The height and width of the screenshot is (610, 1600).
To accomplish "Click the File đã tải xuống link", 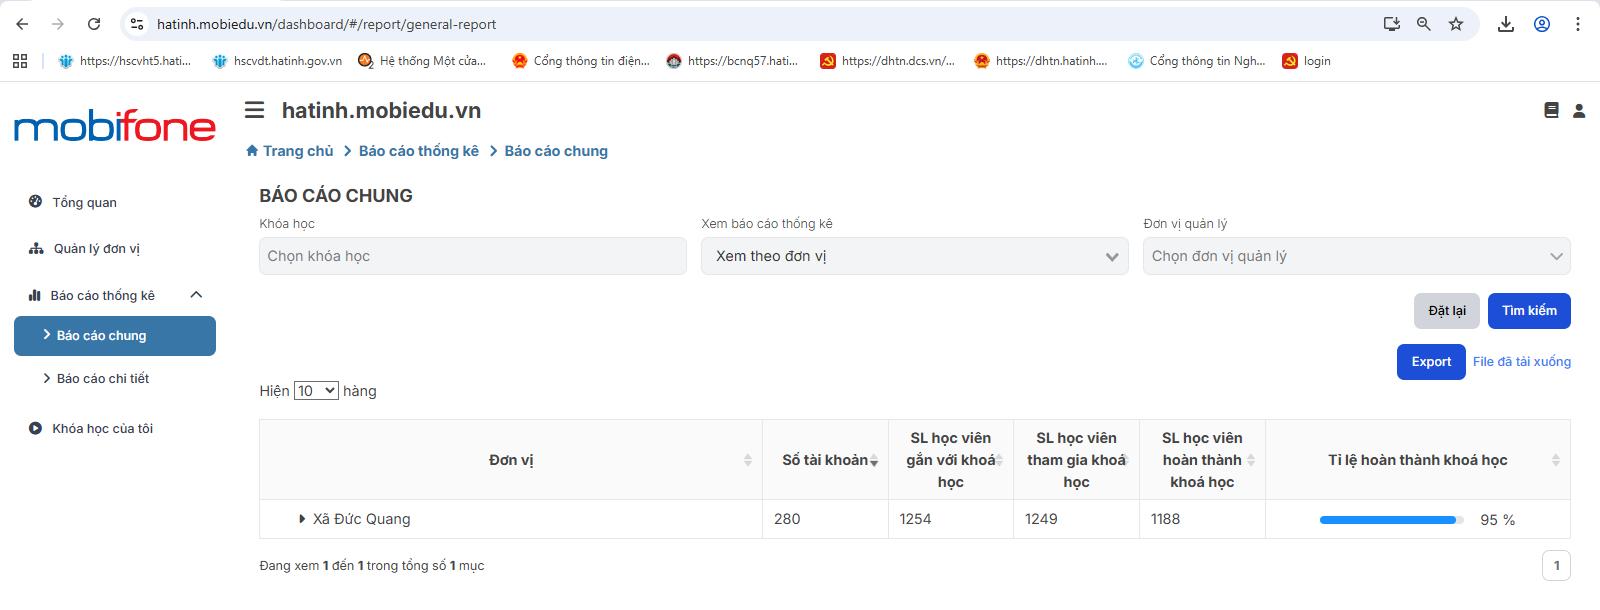I will click(x=1521, y=362).
